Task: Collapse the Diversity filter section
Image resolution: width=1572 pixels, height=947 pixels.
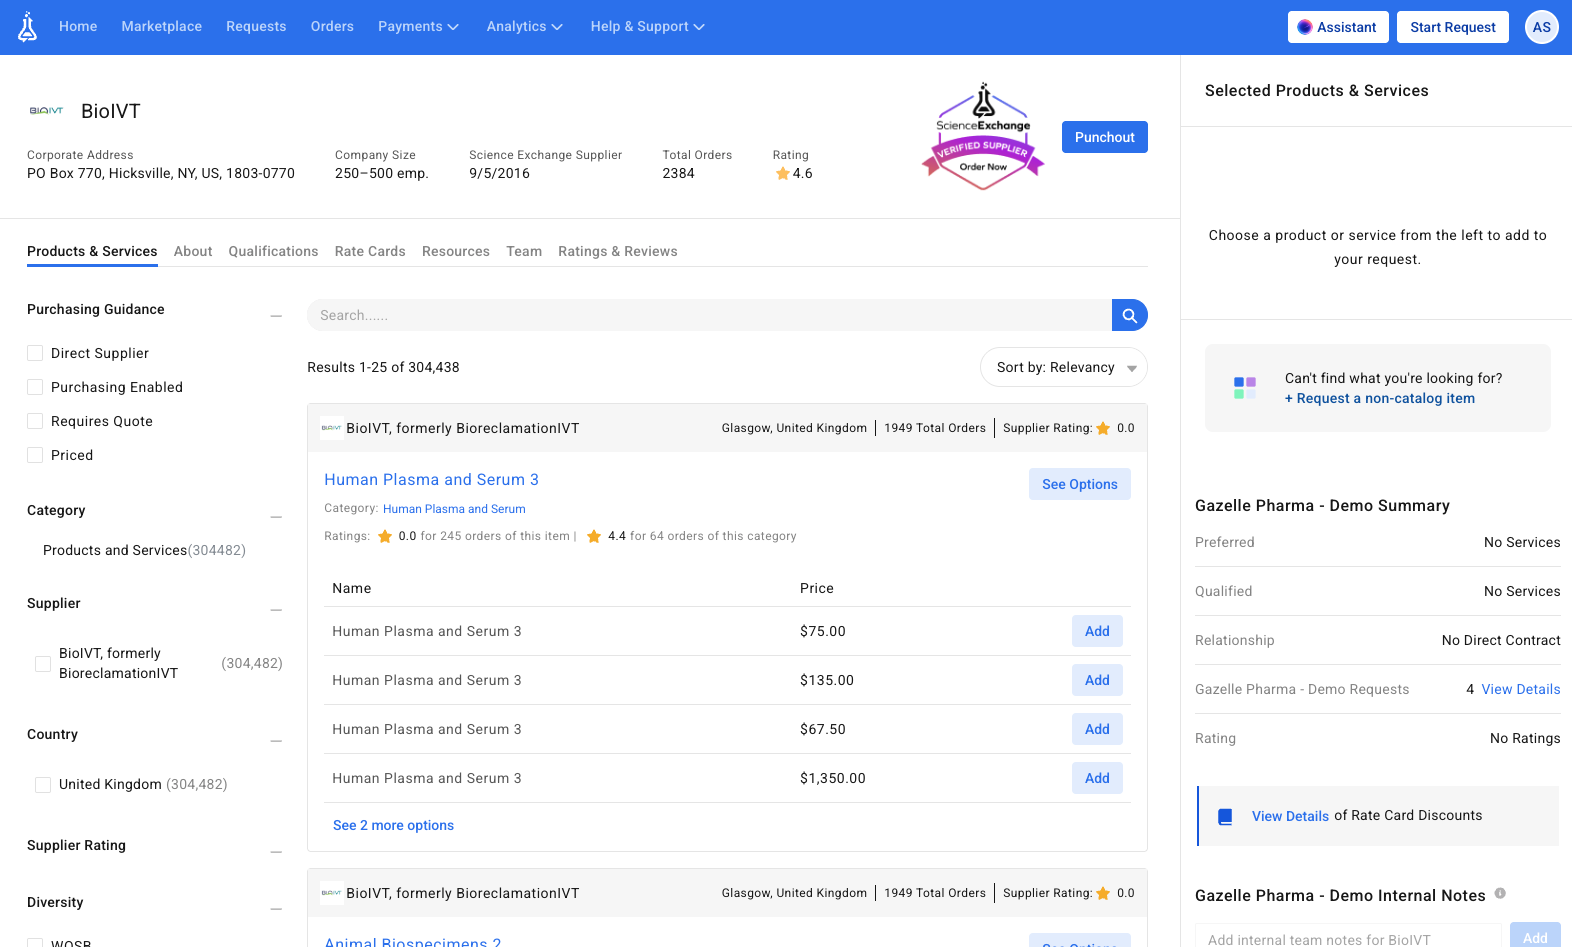Action: [x=276, y=909]
